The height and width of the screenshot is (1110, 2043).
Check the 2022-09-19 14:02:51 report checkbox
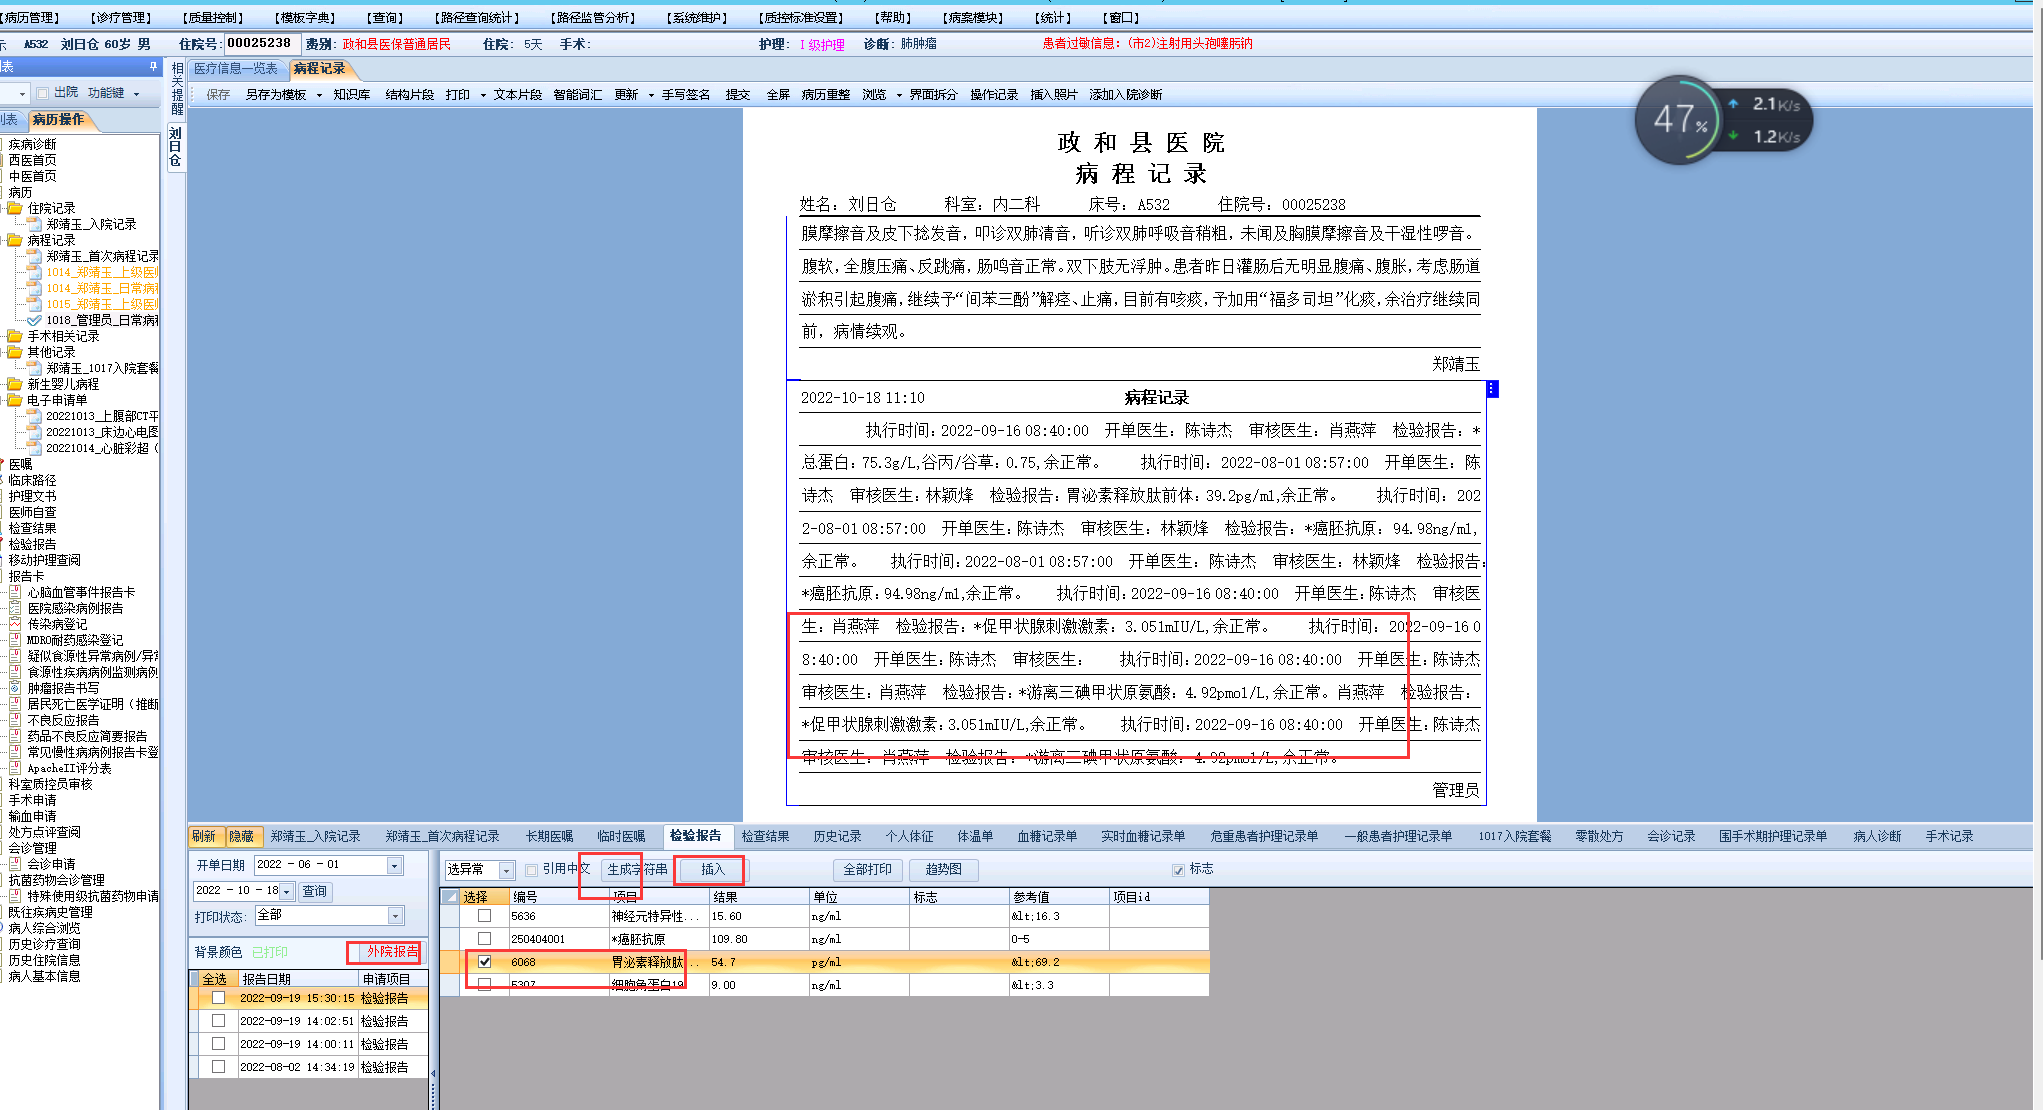[218, 1021]
